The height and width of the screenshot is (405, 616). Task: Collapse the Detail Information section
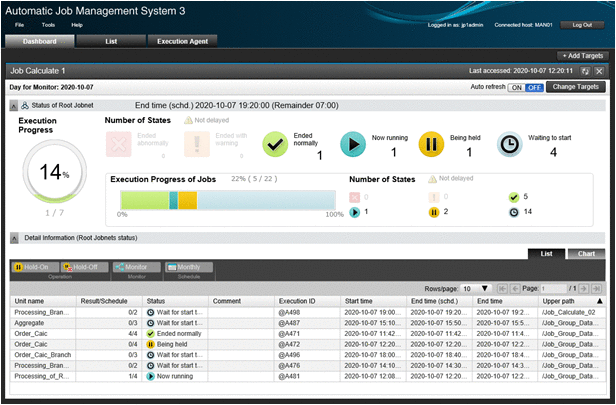pos(14,238)
